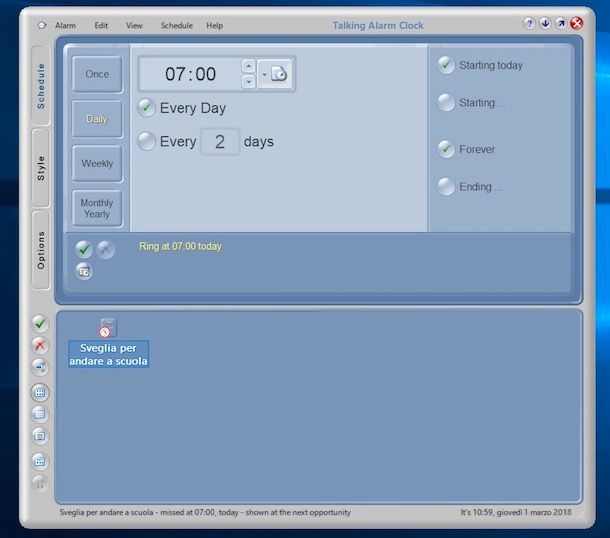Click the edit alarm icon in sidebar

pyautogui.click(x=40, y=367)
